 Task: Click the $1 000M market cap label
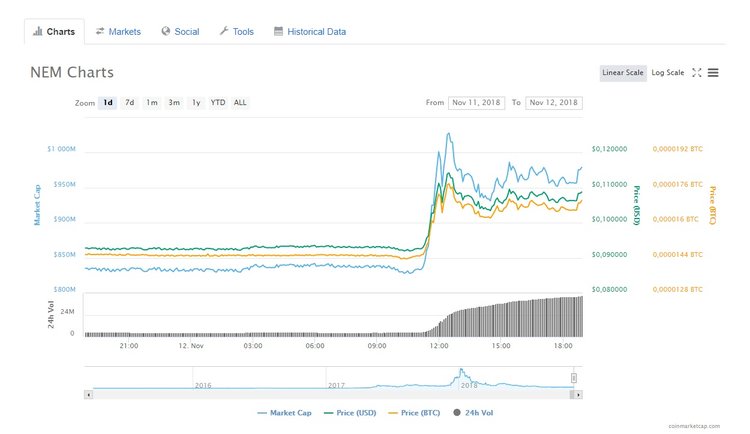click(x=61, y=149)
